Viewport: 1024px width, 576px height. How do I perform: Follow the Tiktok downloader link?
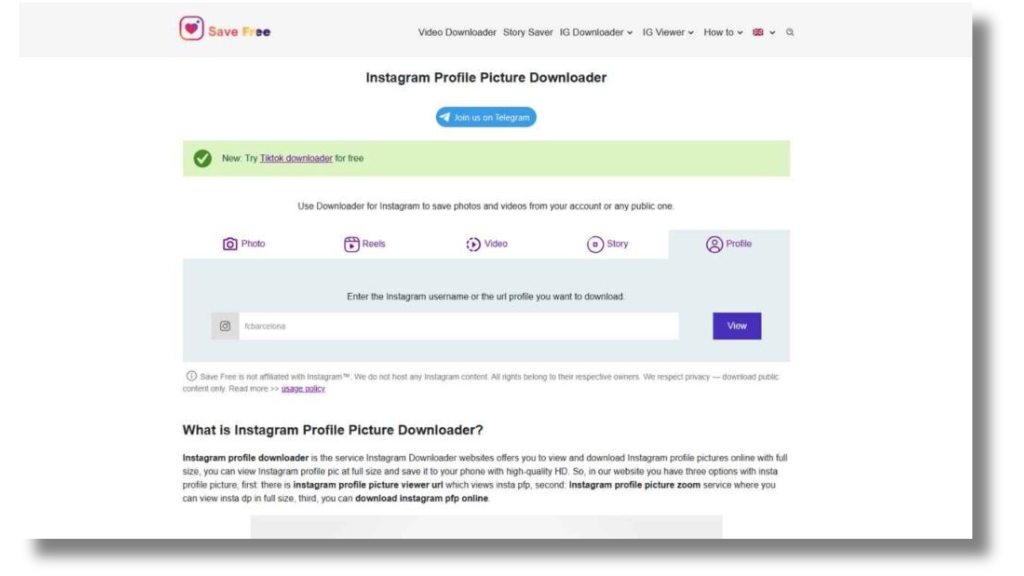(x=296, y=158)
